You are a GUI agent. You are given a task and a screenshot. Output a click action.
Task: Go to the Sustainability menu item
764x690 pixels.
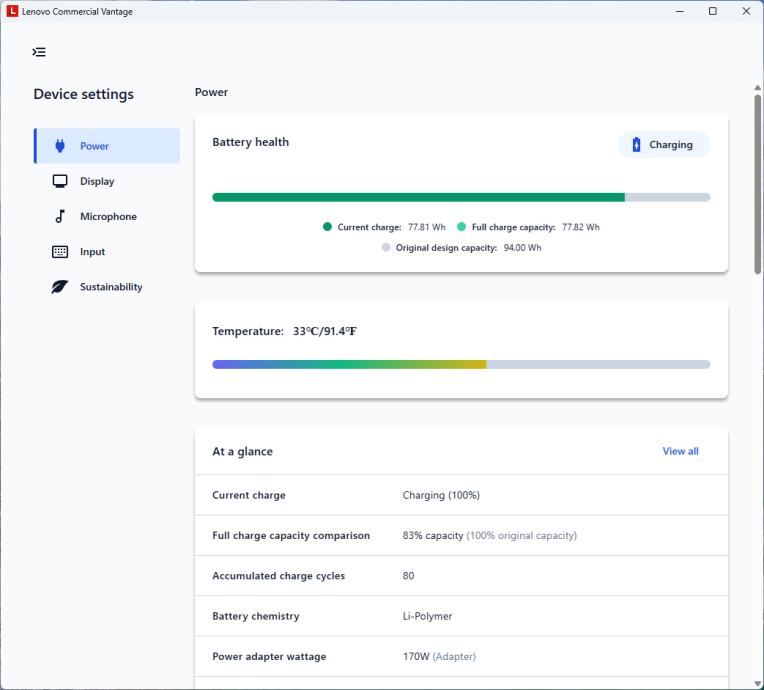111,287
